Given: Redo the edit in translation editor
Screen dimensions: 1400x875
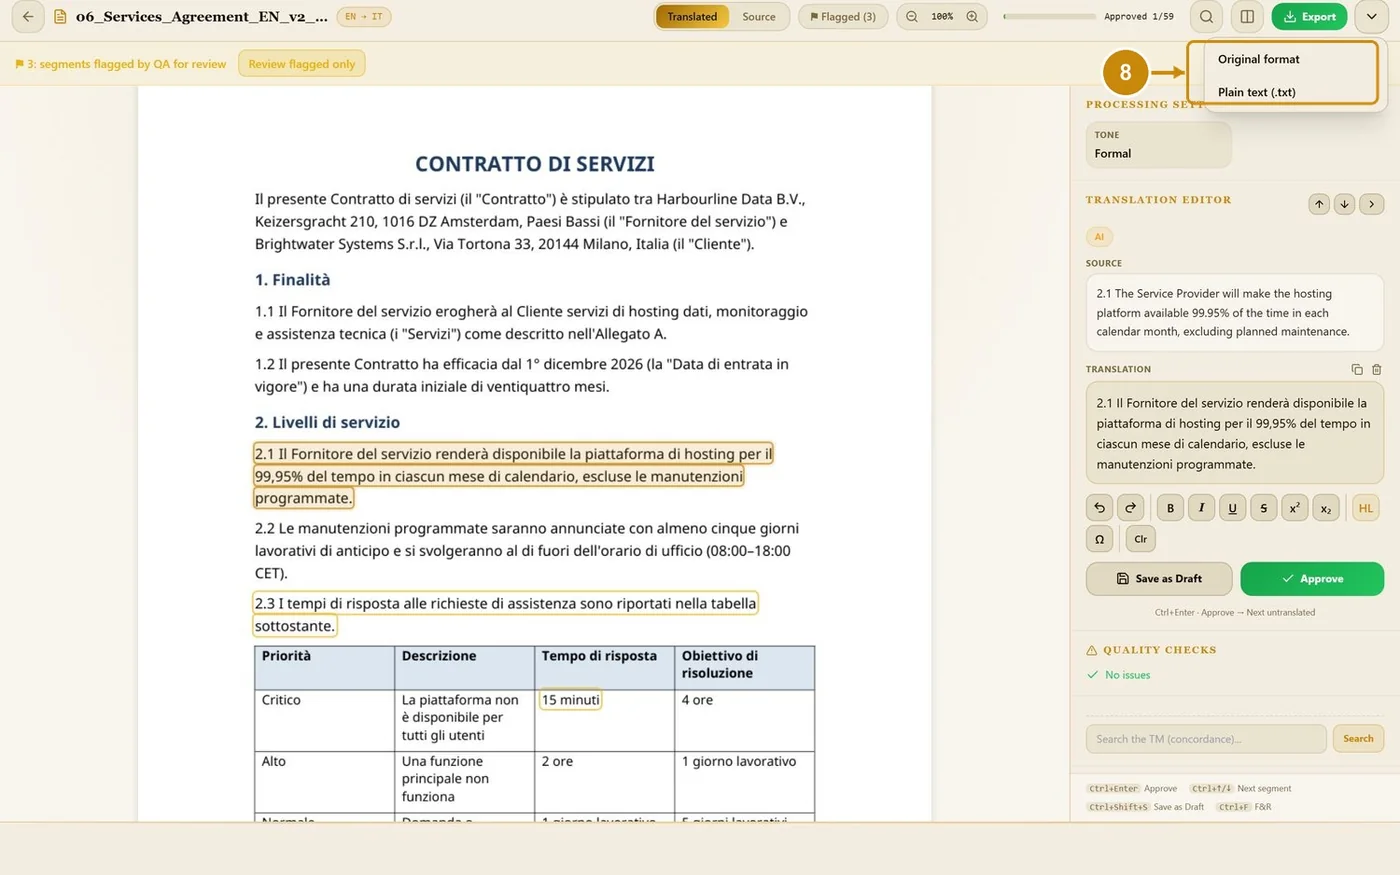Looking at the screenshot, I should pos(1131,508).
